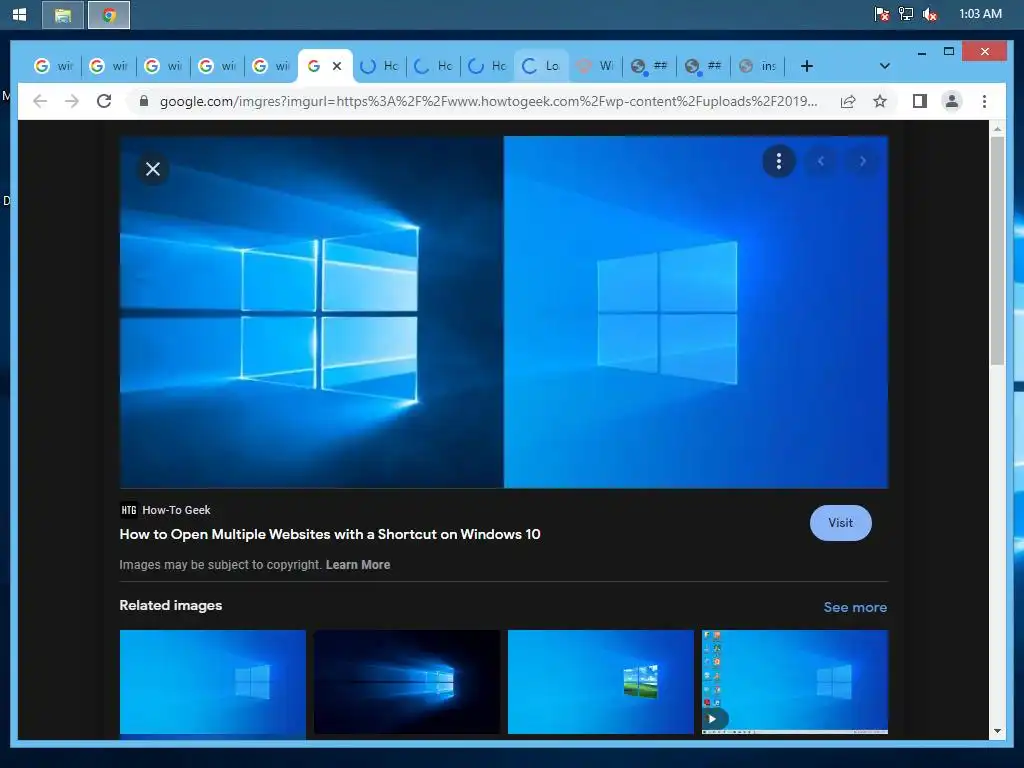Click the play icon on related thumbnail
The image size is (1024, 768).
coord(714,719)
